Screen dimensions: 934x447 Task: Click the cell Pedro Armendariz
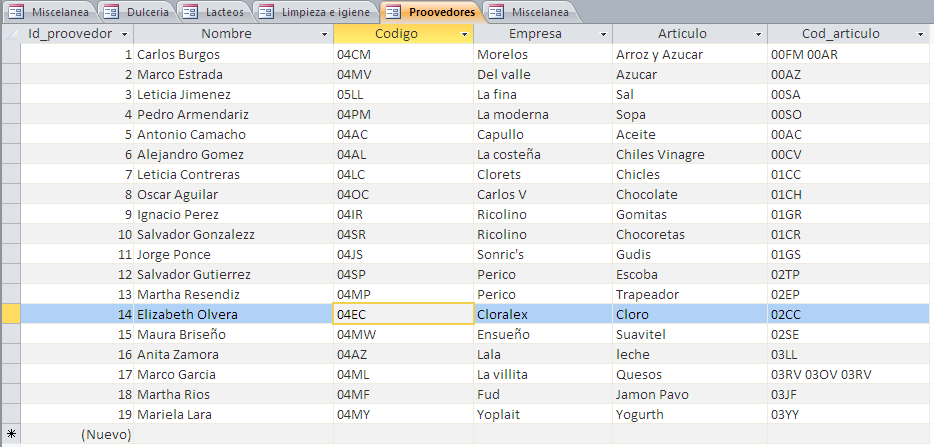tap(234, 114)
